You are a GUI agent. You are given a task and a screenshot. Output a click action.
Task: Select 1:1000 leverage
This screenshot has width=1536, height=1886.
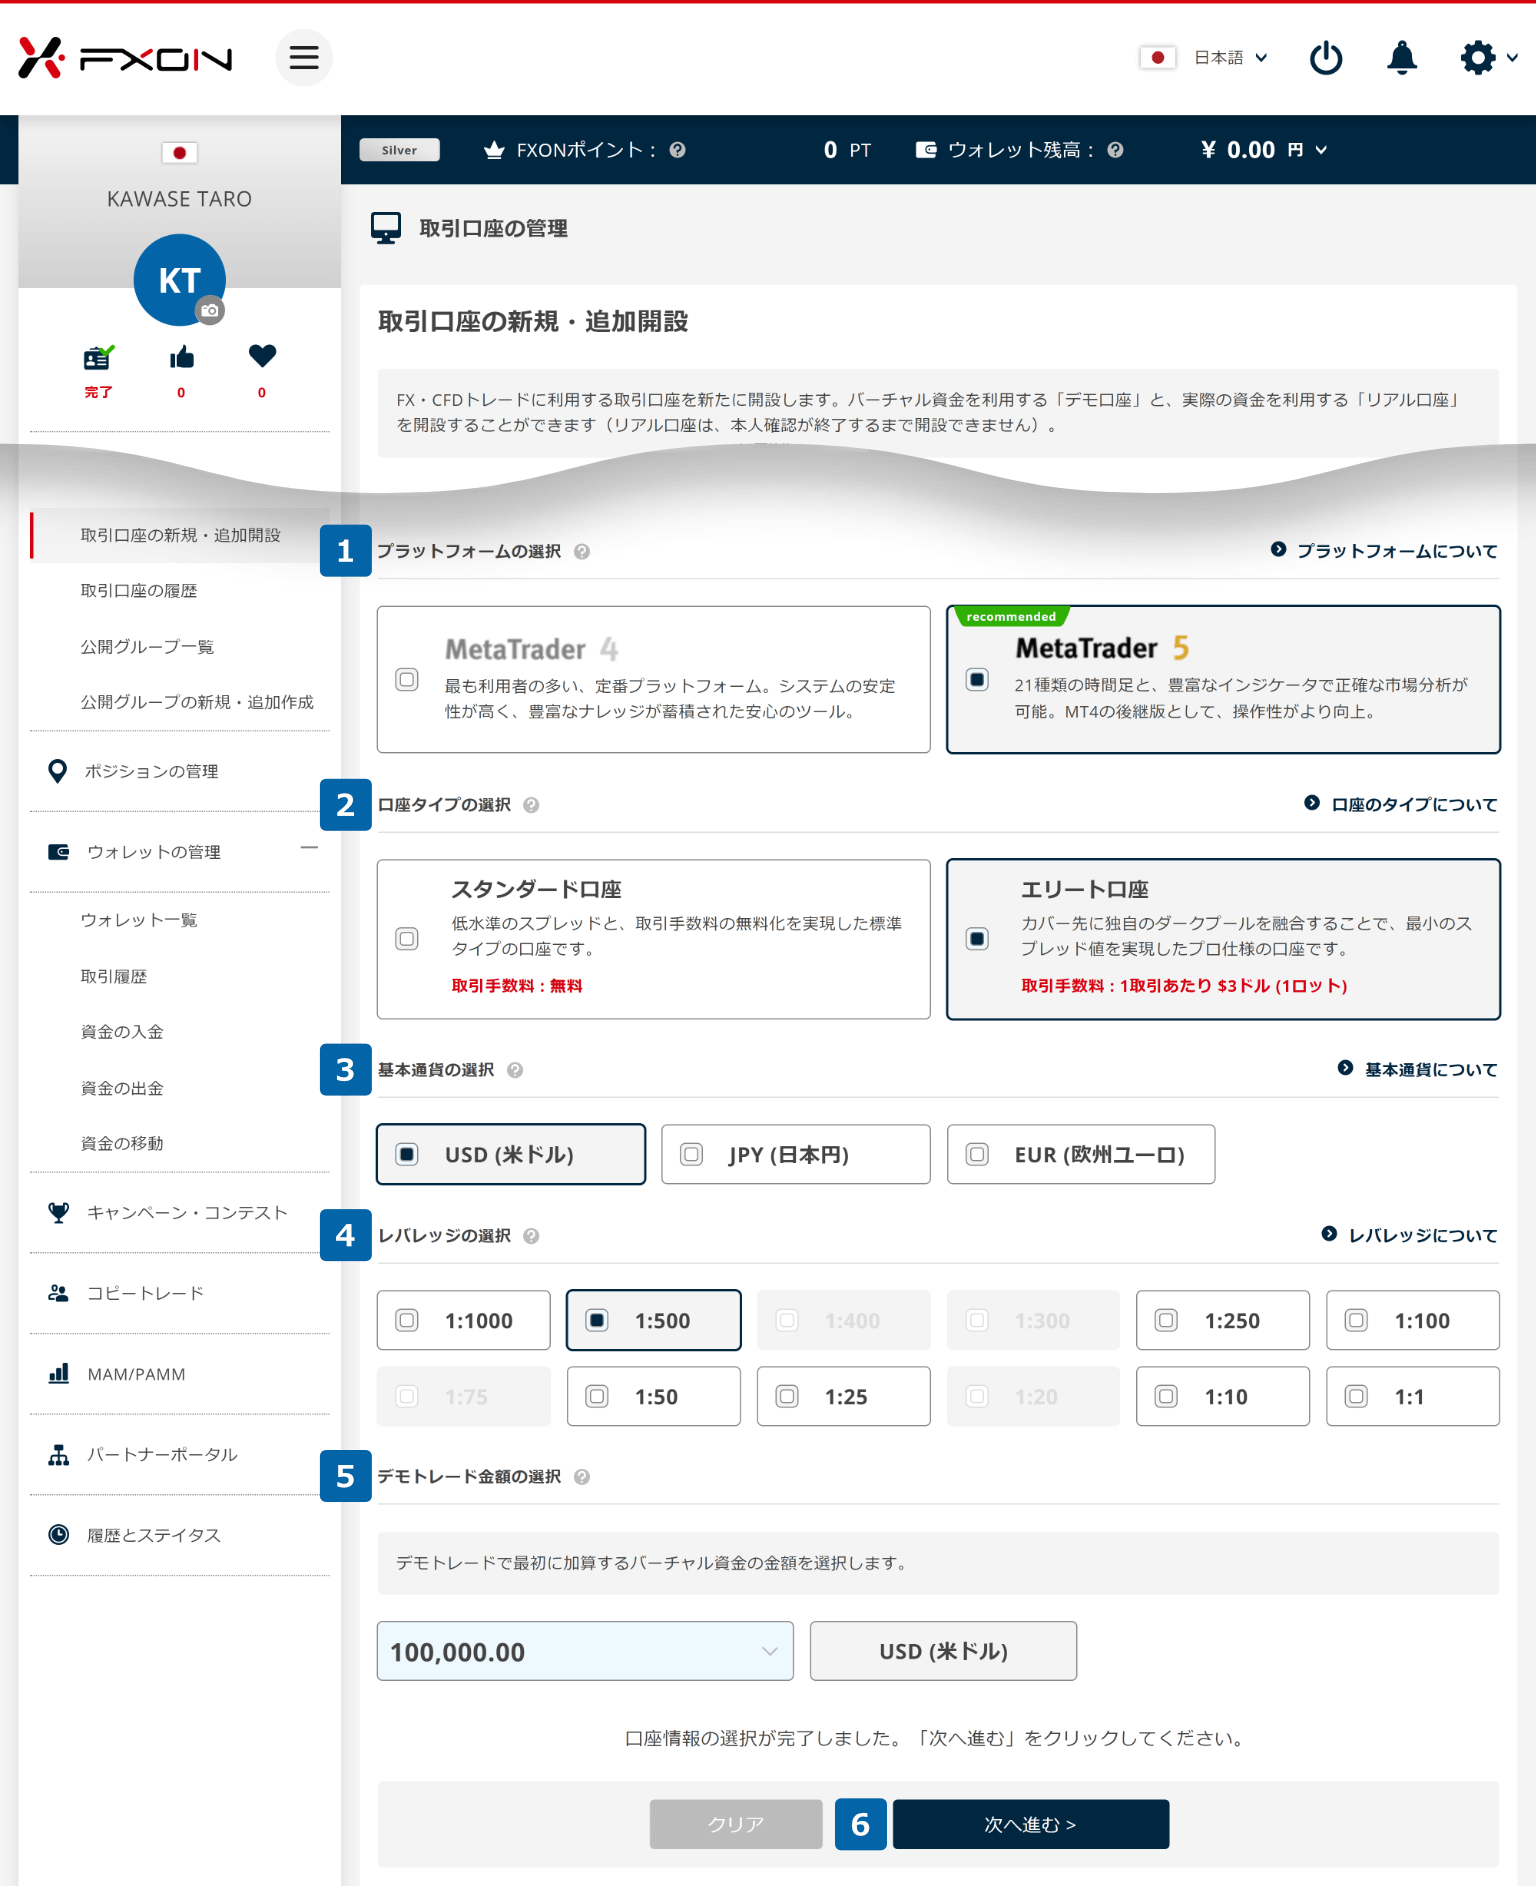pyautogui.click(x=464, y=1320)
